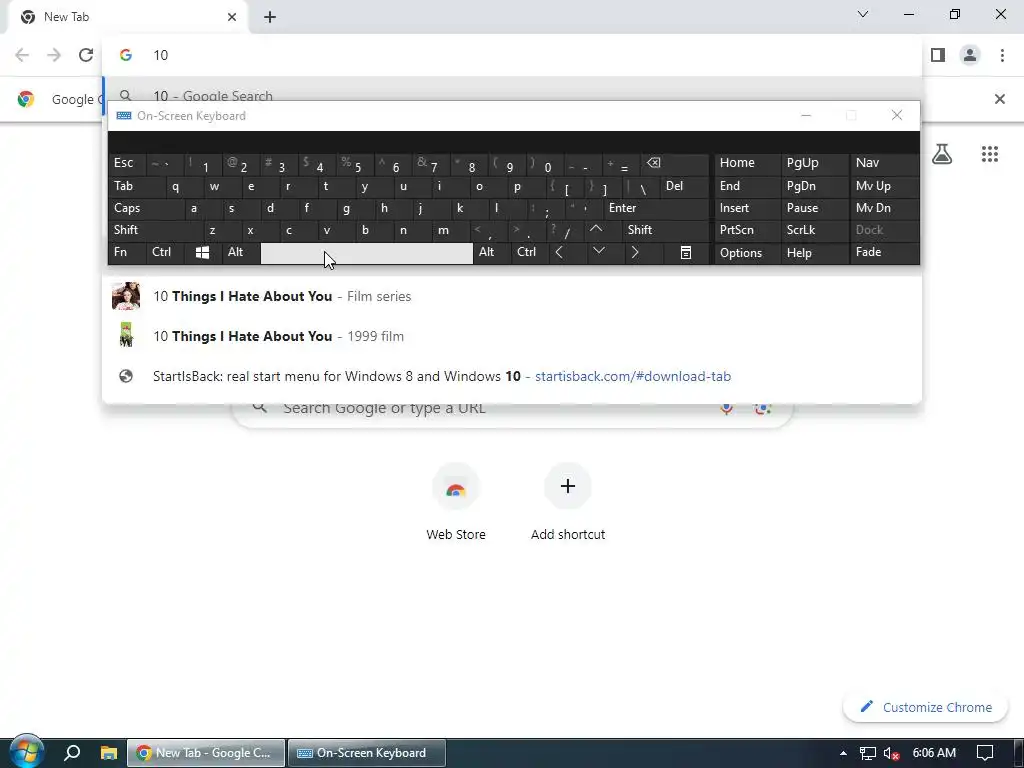Viewport: 1024px width, 768px height.
Task: Click the voice search microphone icon
Action: coord(726,408)
